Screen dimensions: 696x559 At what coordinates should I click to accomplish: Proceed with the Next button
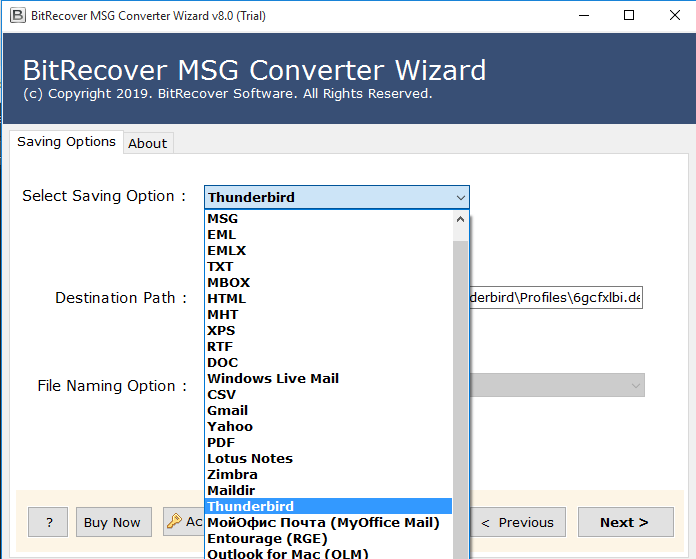coord(625,522)
